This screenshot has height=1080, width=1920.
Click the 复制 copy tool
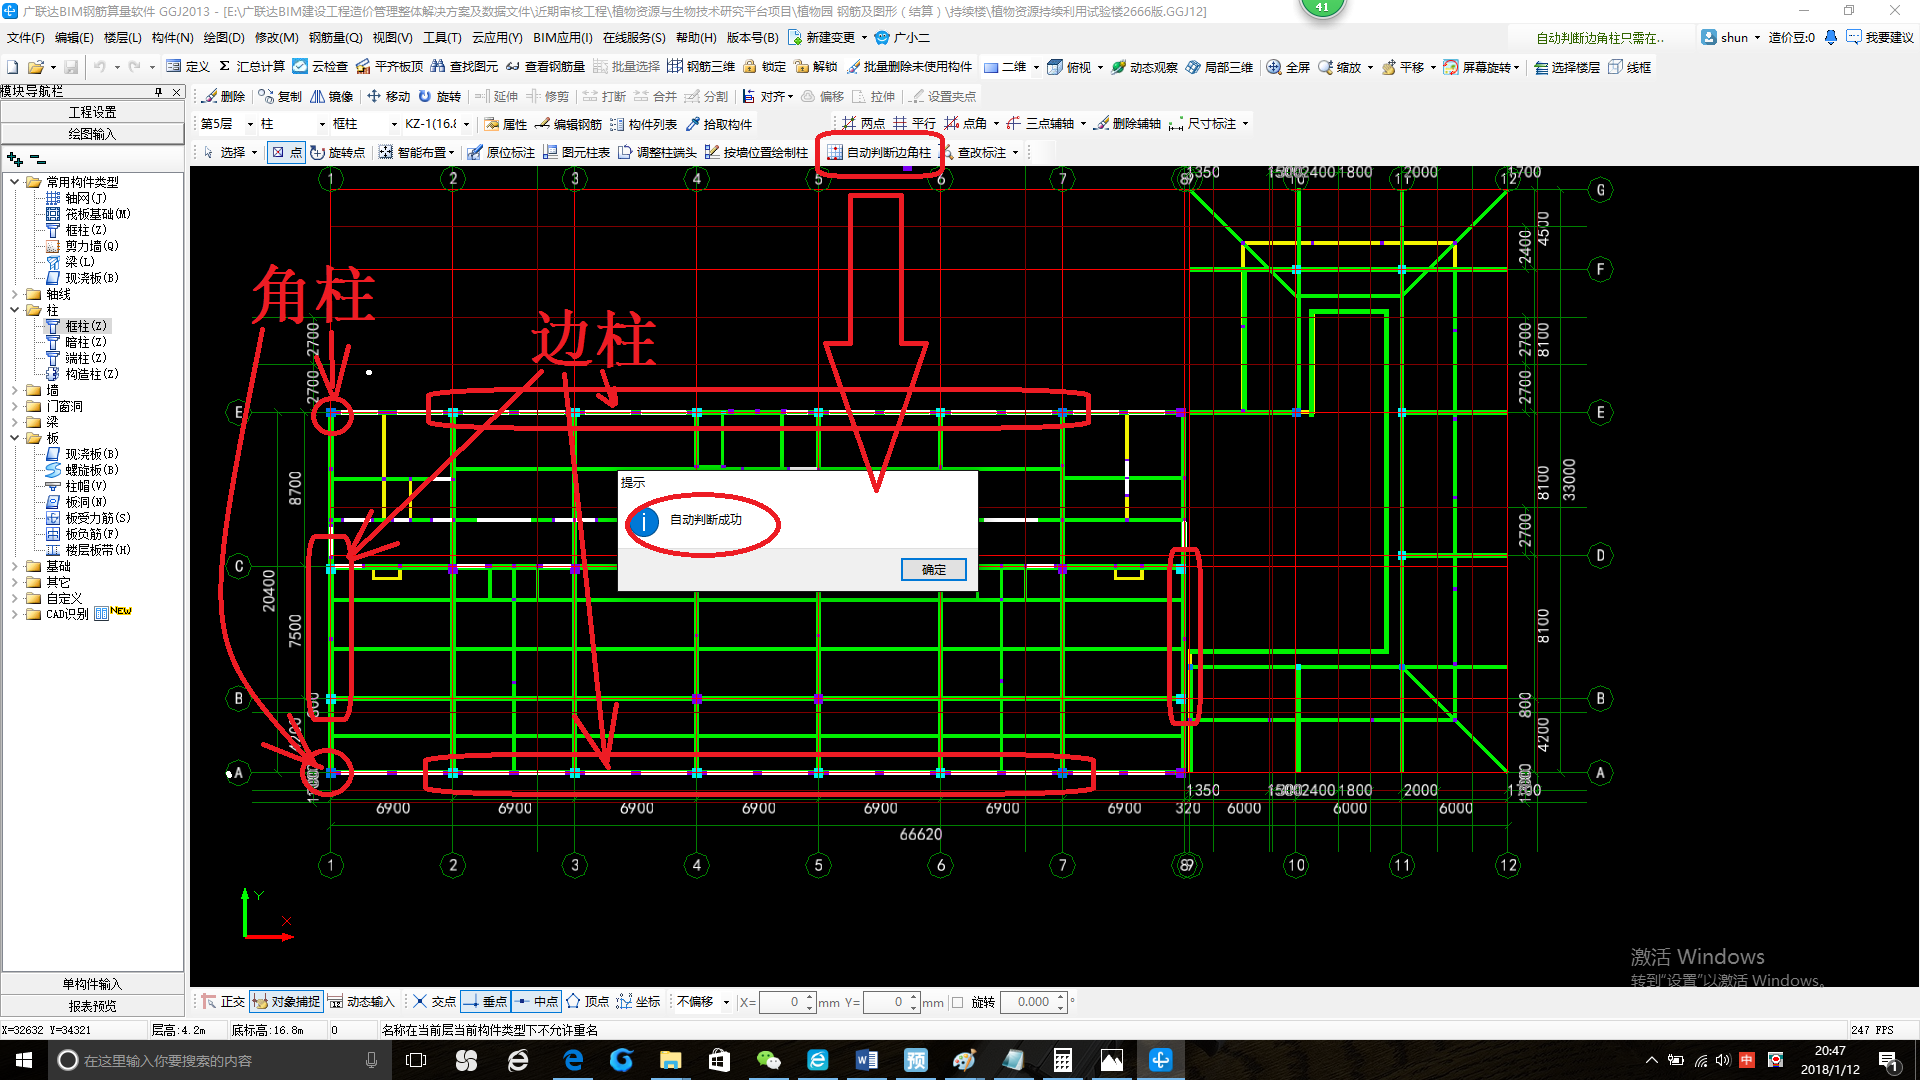coord(280,96)
